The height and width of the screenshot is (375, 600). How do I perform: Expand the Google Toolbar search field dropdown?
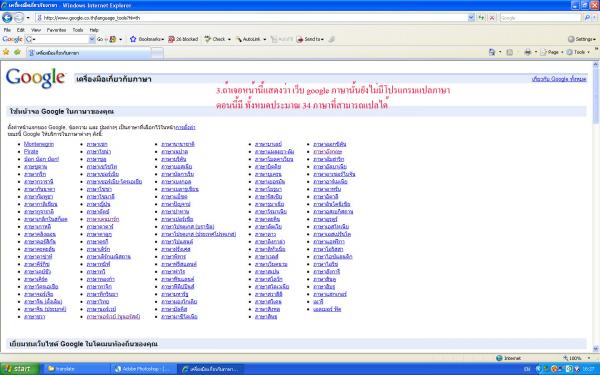coord(92,39)
